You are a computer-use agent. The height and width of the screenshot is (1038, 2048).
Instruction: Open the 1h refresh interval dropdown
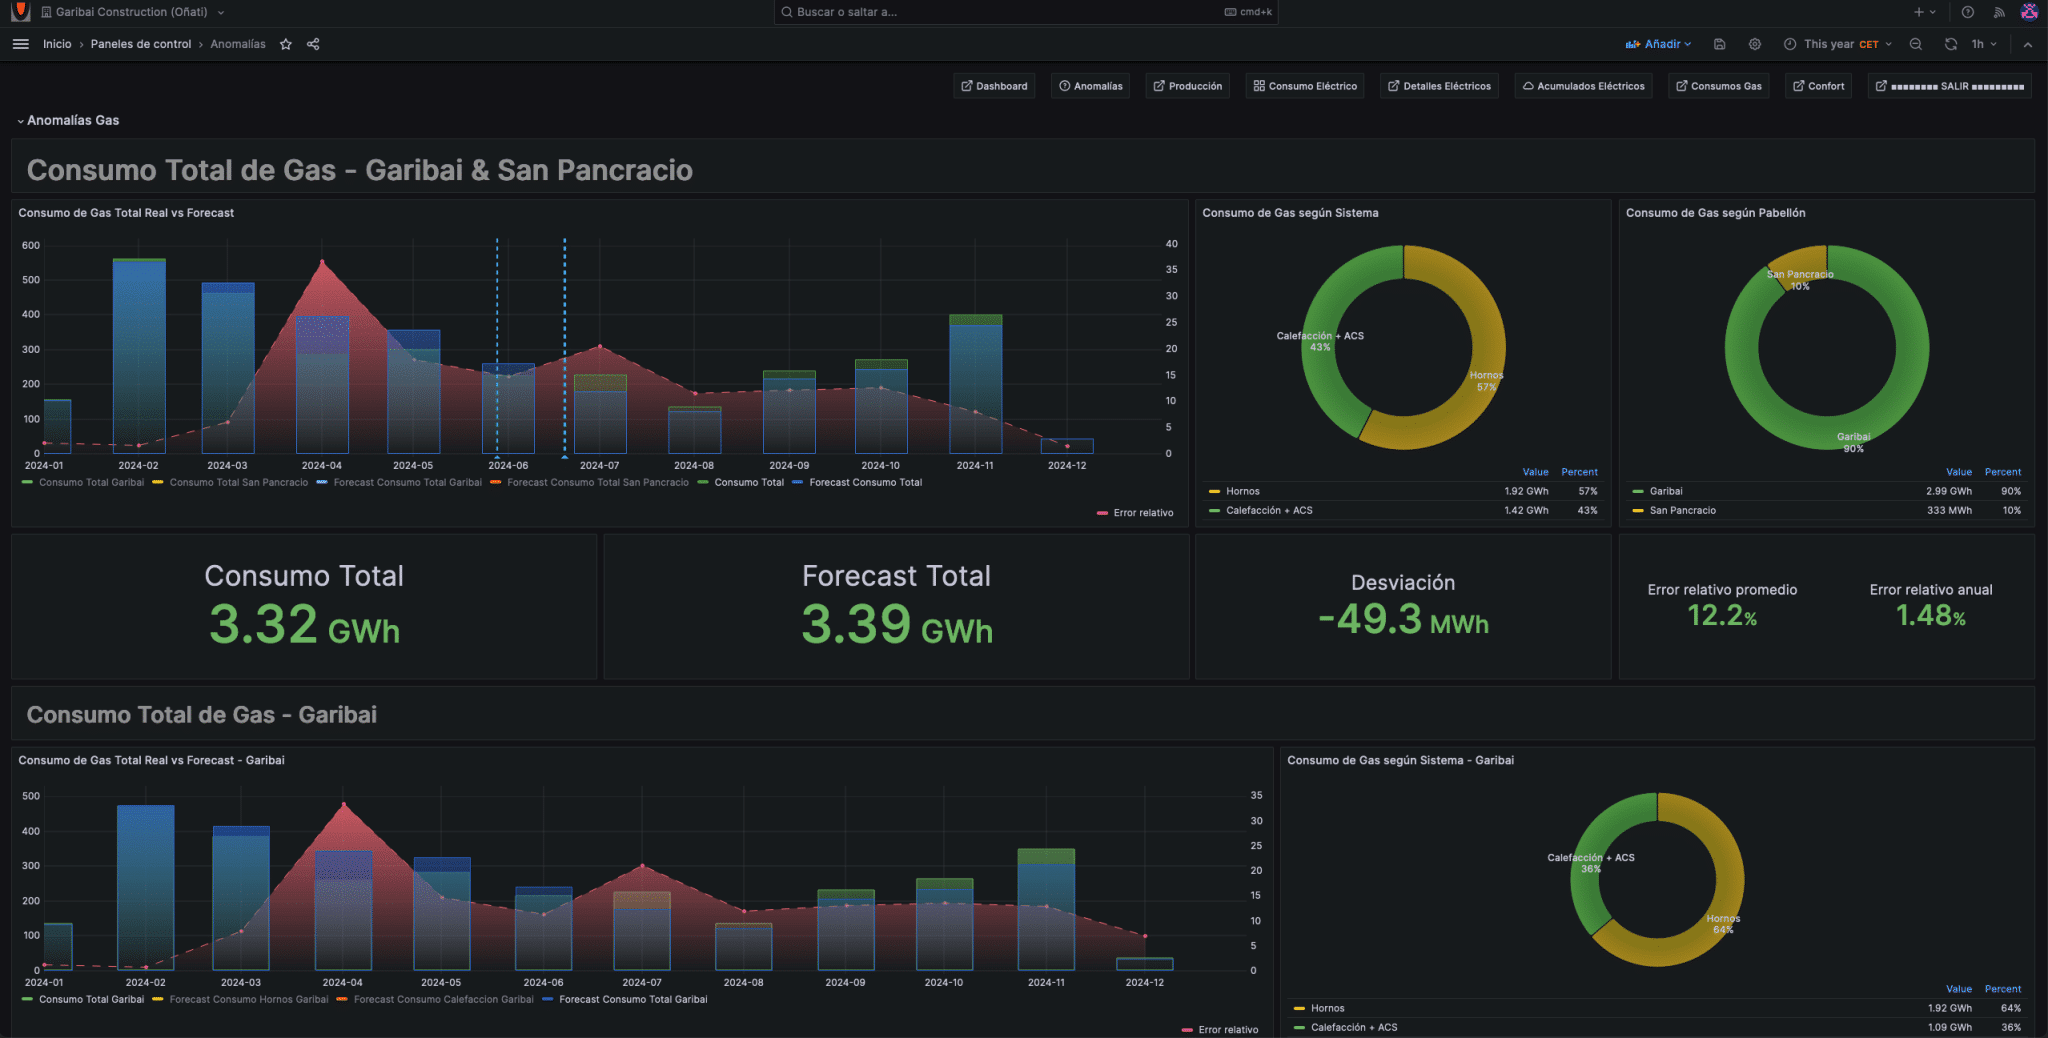(1984, 44)
